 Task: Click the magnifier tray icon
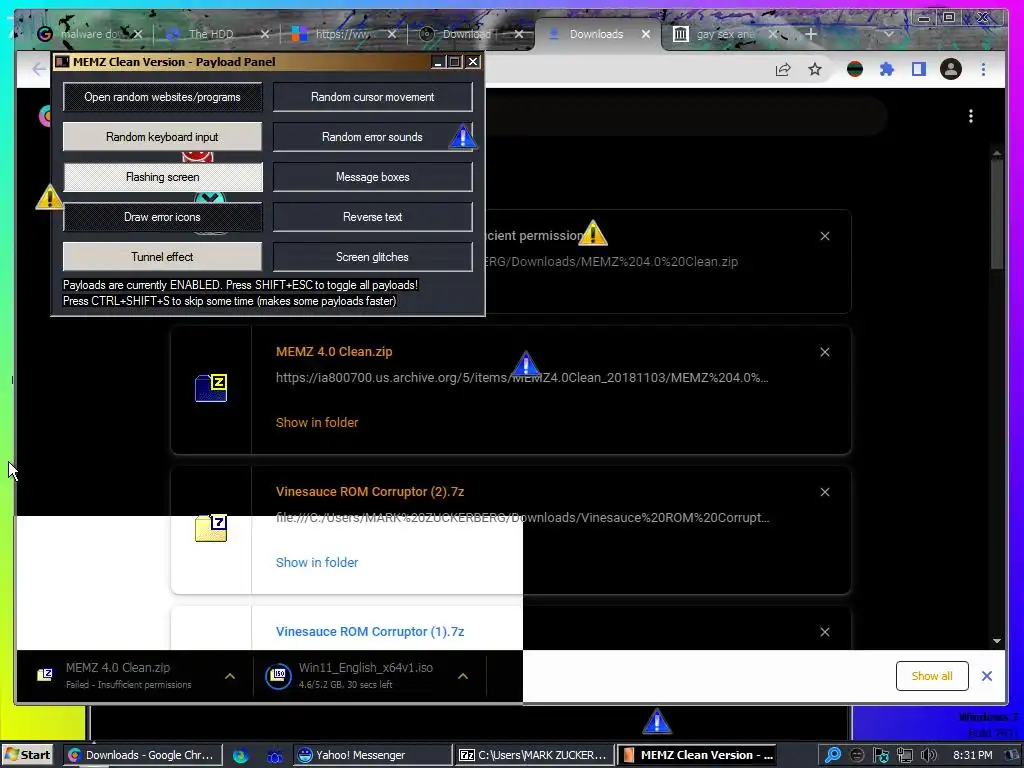coord(833,755)
